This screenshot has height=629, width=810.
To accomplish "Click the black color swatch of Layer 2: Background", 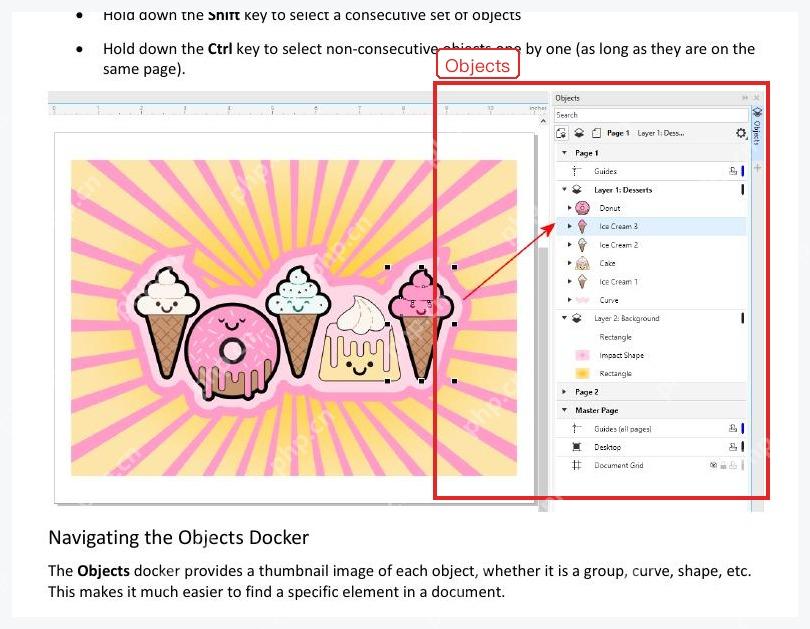I will 743,318.
